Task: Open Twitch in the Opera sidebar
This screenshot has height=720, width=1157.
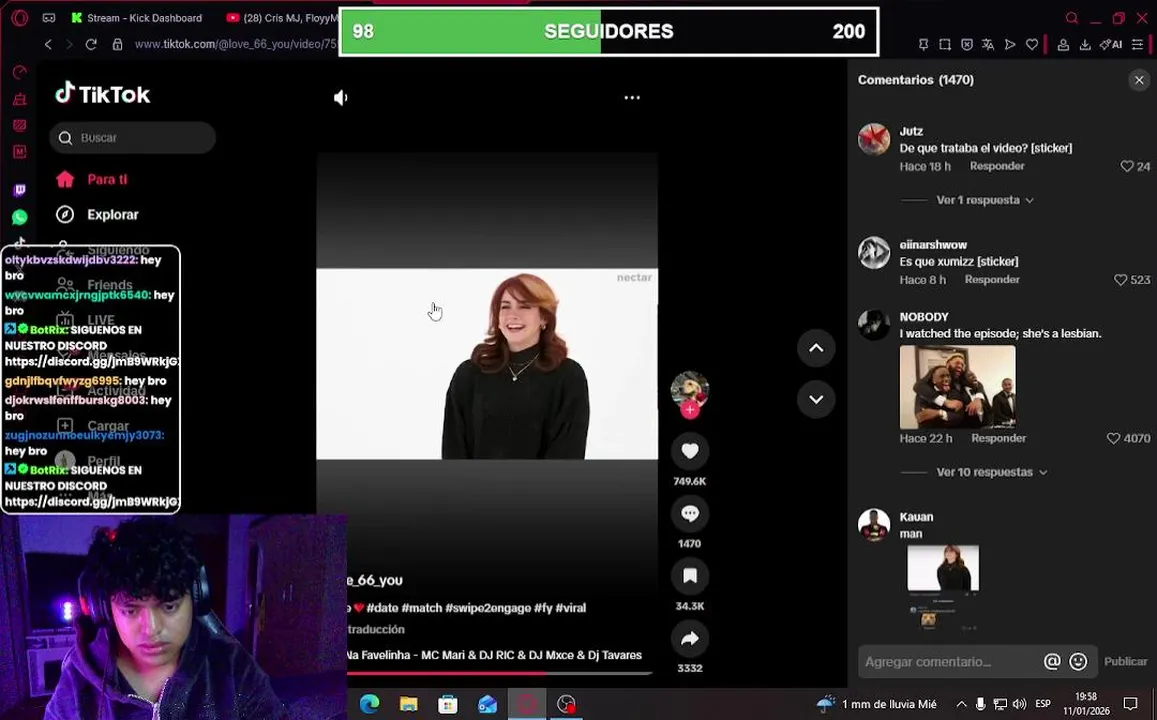Action: 20,190
